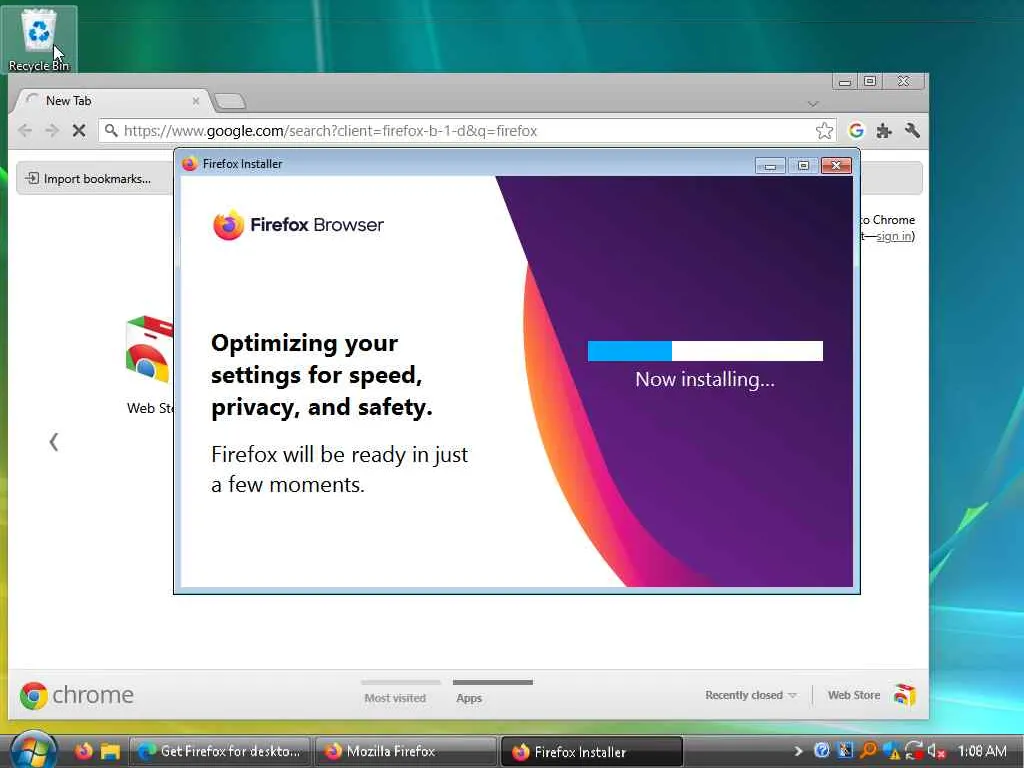Click the Firefox icon in installer title bar

pos(189,164)
